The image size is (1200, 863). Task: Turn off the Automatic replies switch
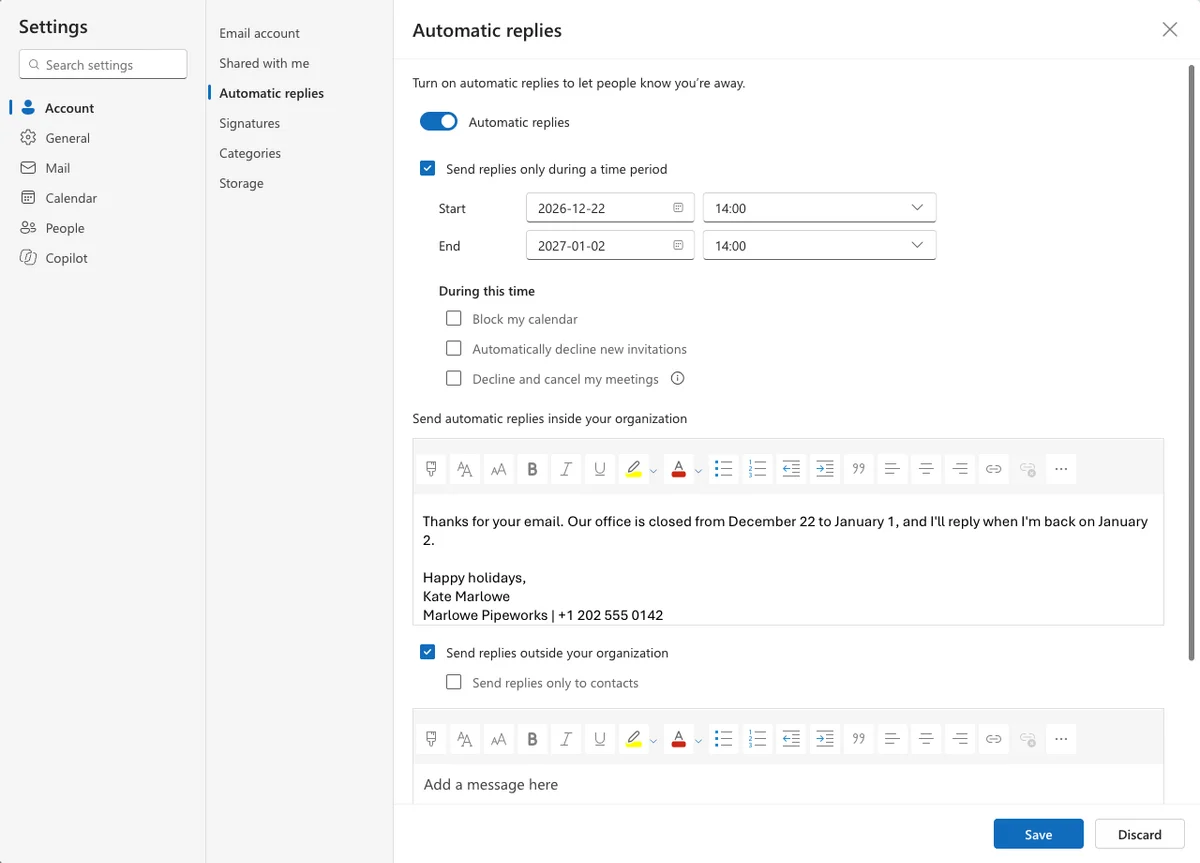pos(438,122)
